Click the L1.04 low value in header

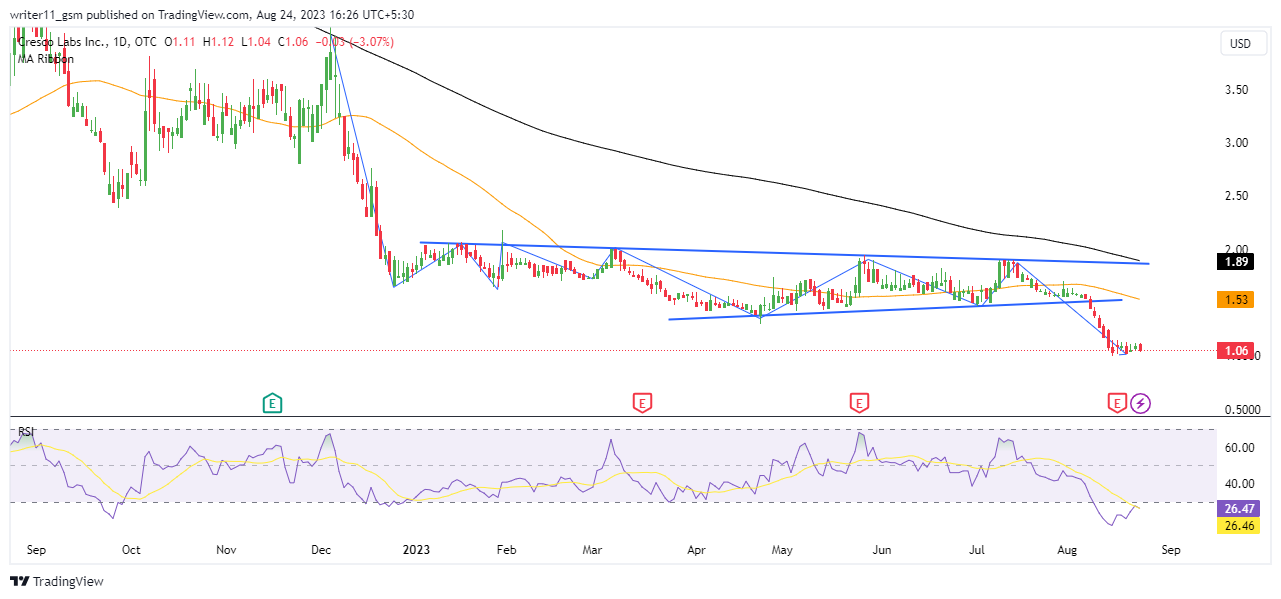255,42
